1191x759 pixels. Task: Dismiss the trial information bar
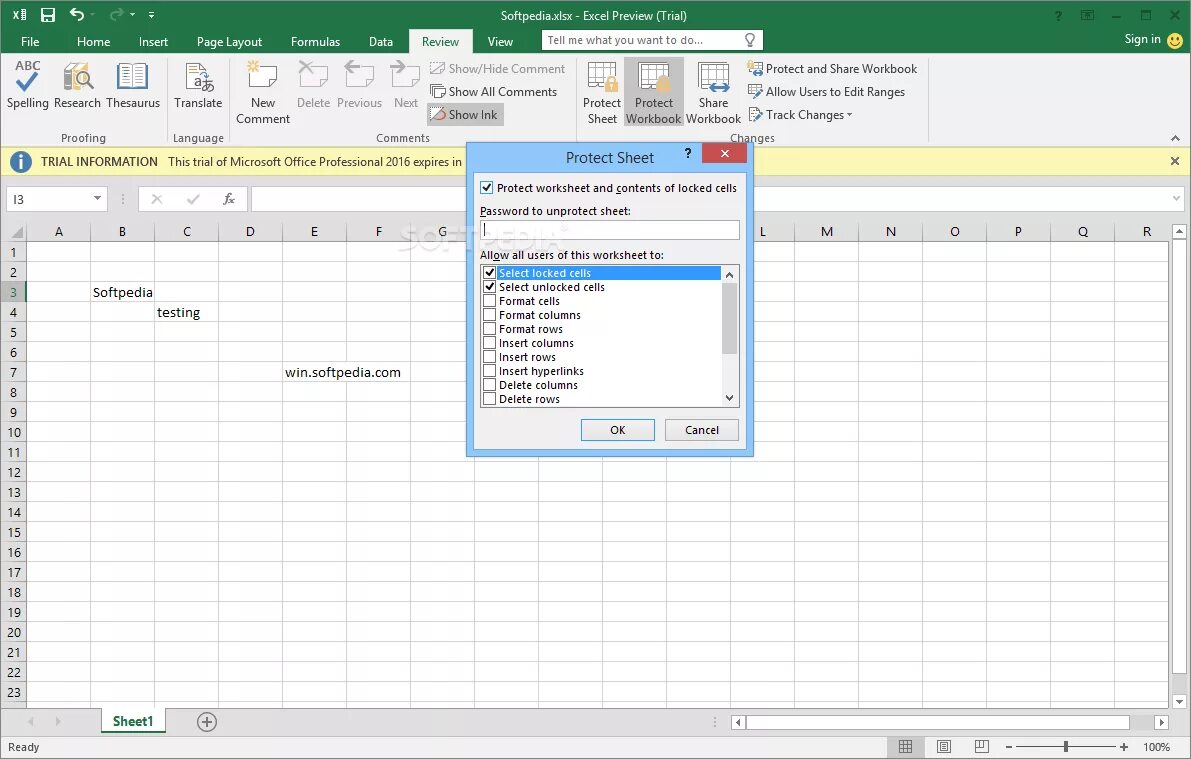pos(1175,161)
